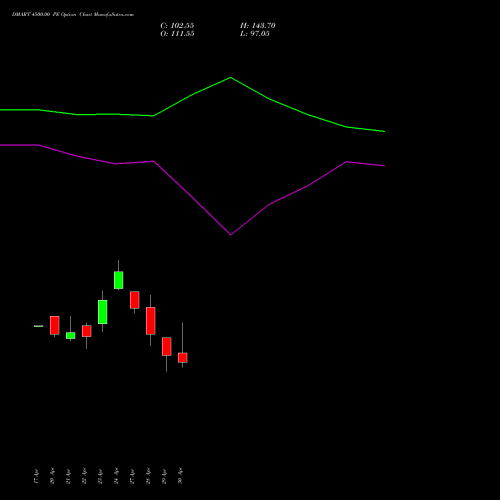Select the small green candle above 21 Apr
Image resolution: width=500 pixels, height=500 pixels.
click(70, 336)
